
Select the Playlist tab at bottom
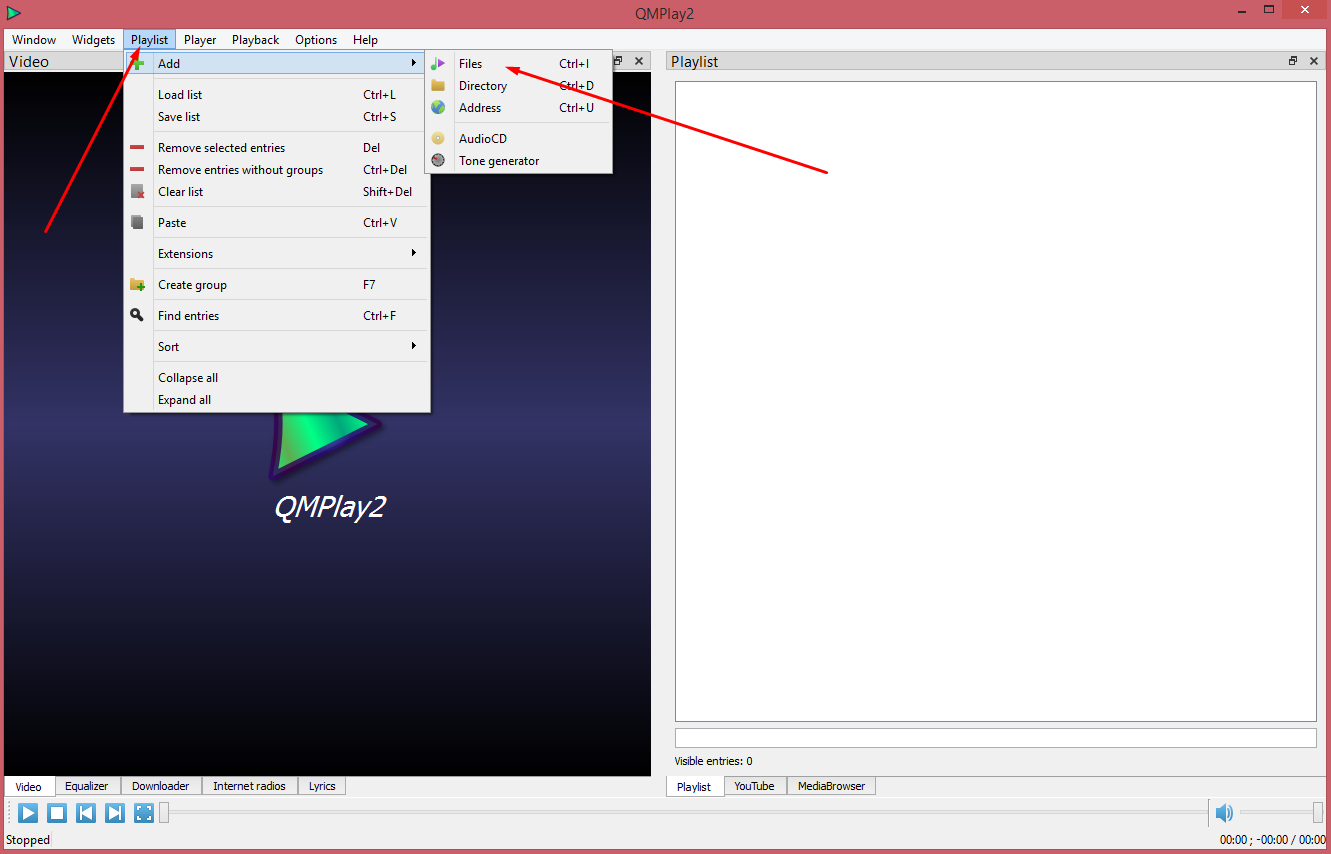click(x=694, y=787)
